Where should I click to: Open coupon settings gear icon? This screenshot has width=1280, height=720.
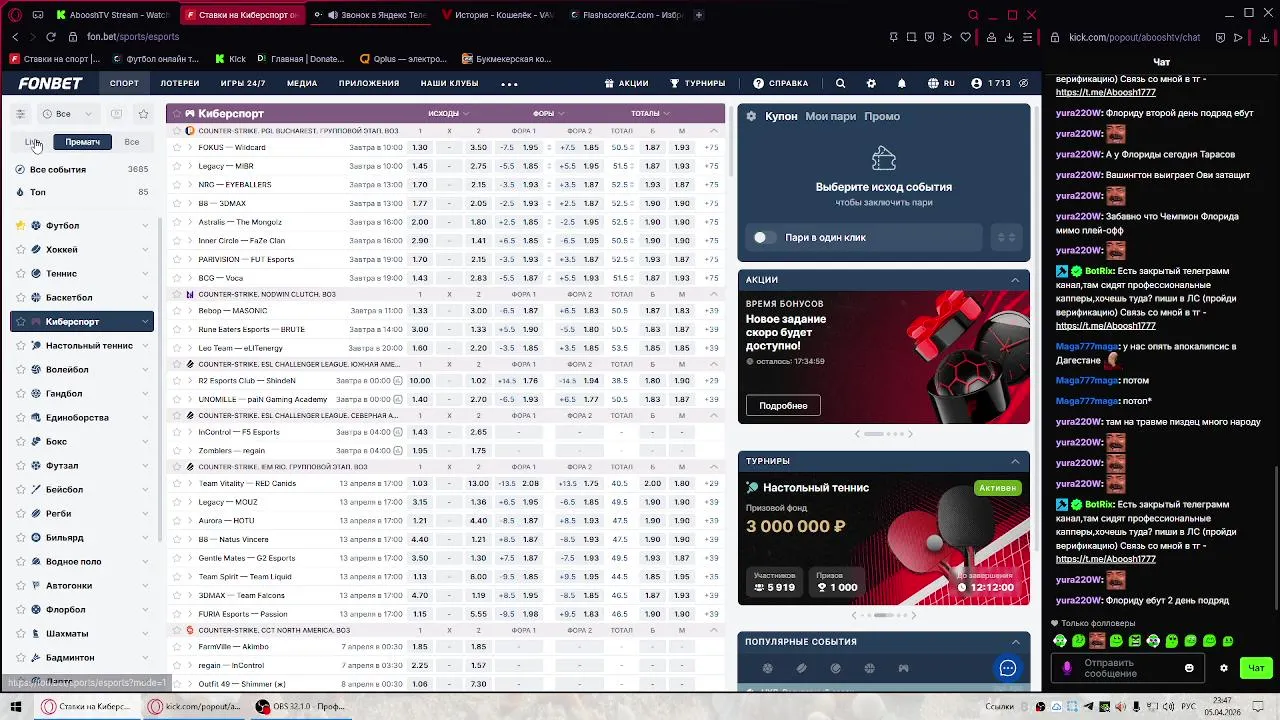(752, 116)
